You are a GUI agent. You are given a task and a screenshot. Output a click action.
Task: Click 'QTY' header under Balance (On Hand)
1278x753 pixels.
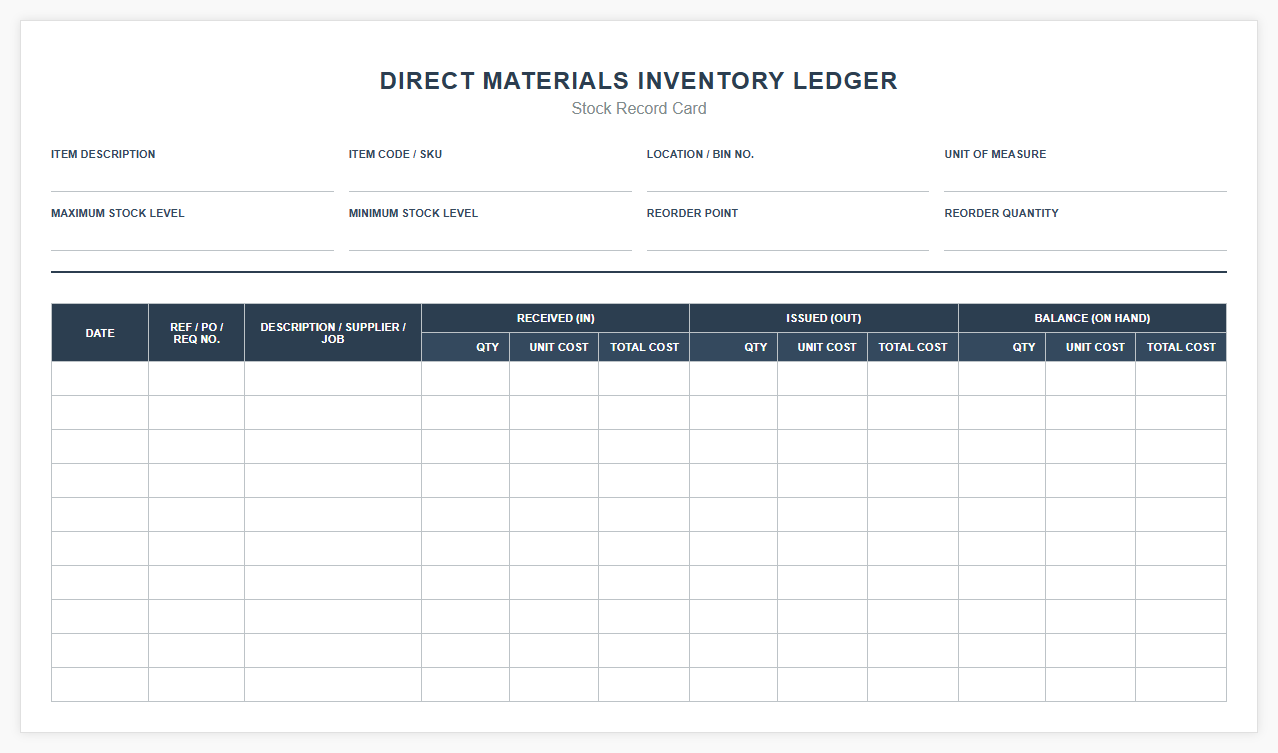coord(1002,347)
